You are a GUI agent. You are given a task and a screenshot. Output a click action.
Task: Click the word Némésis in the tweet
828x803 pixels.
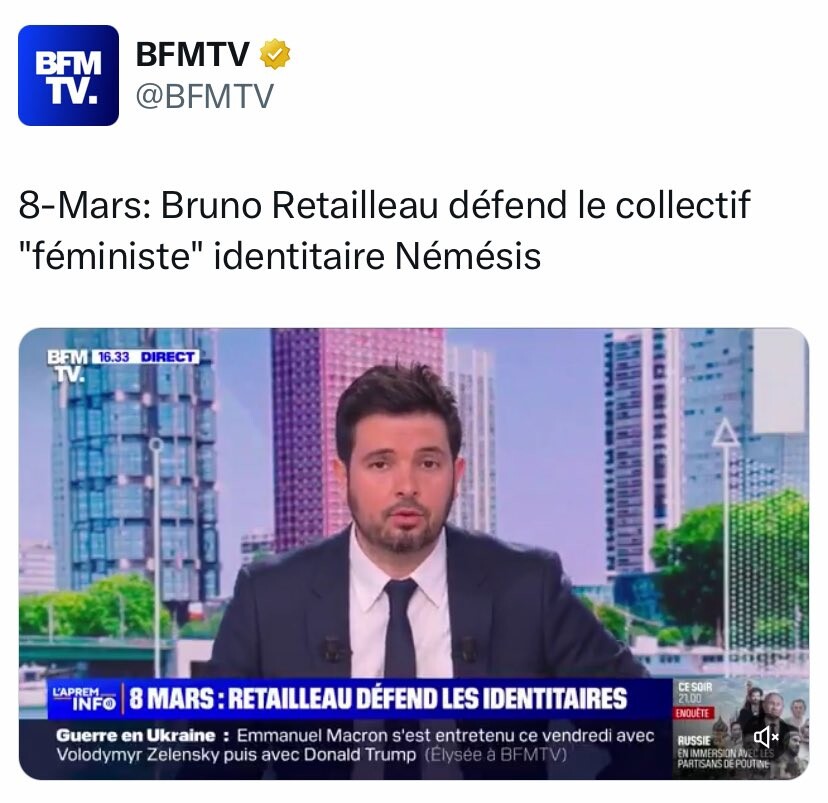(x=468, y=256)
